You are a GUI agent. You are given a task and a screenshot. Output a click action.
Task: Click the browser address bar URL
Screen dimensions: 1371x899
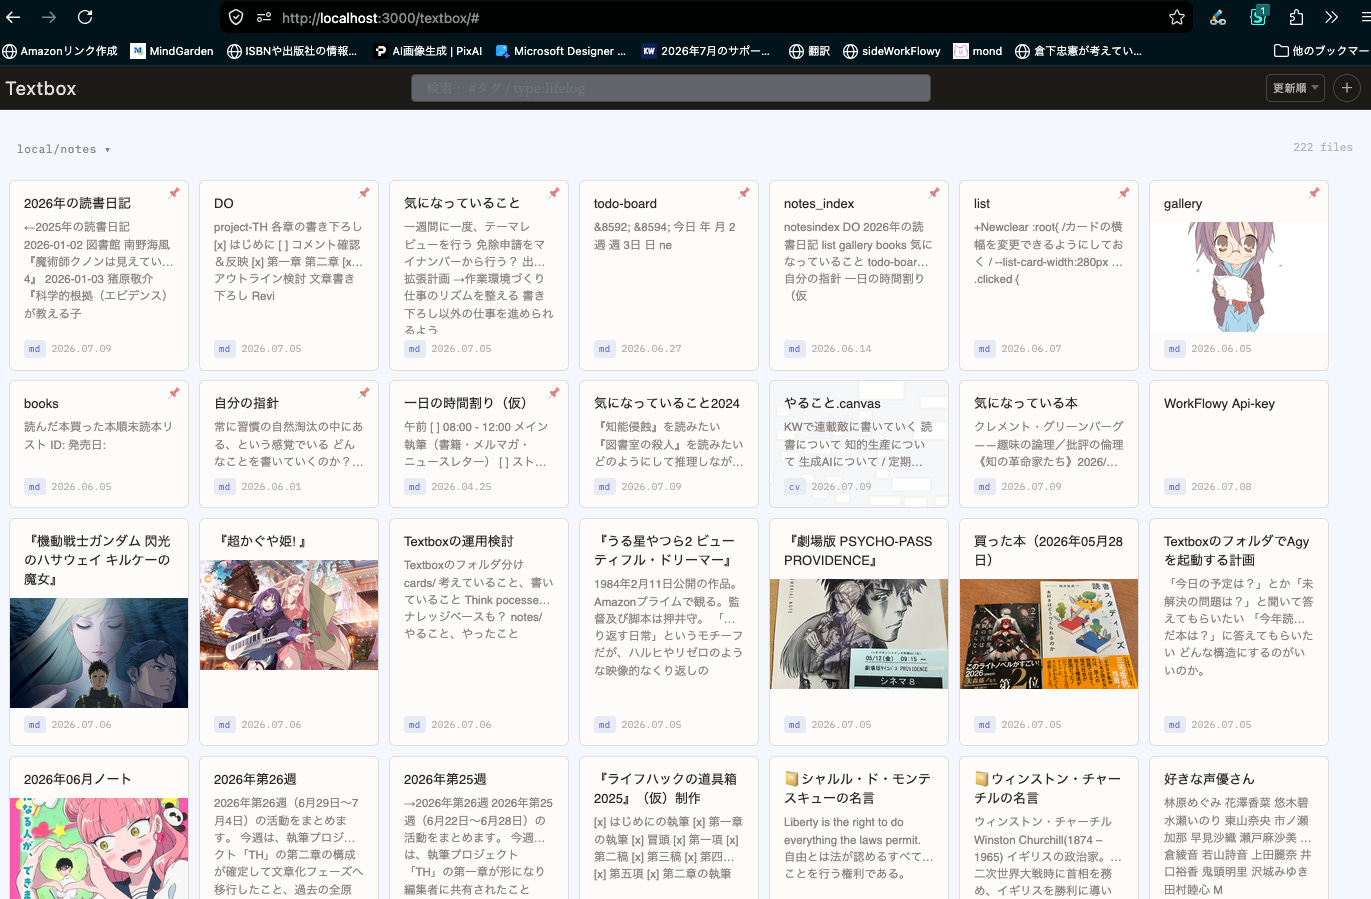pos(380,18)
